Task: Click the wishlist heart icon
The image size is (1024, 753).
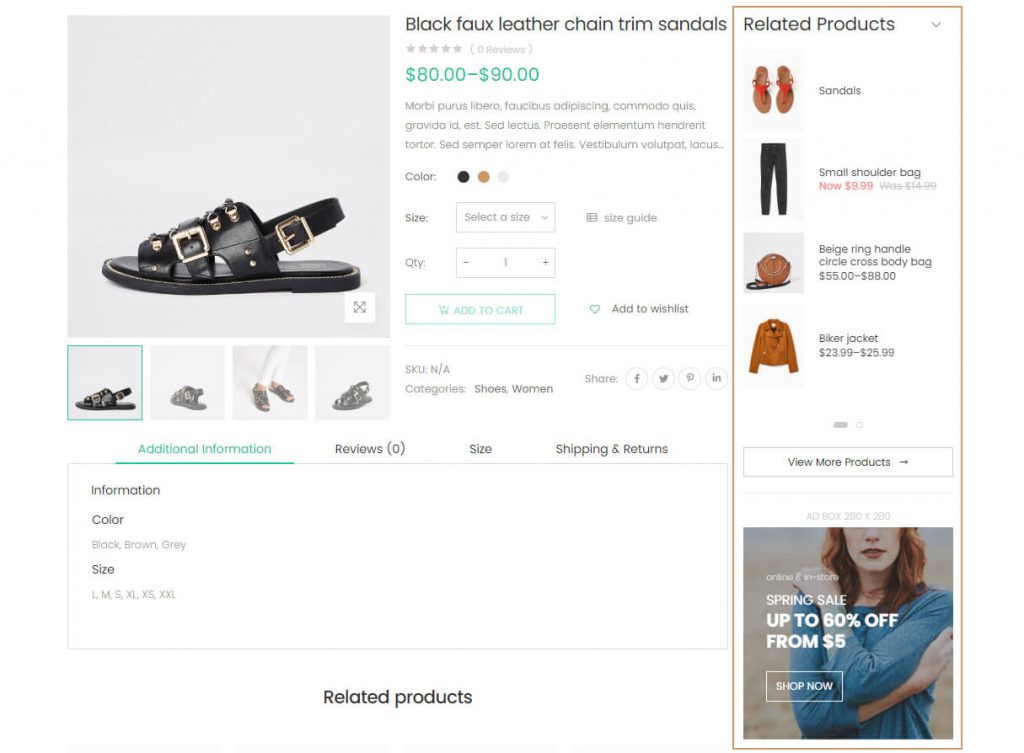Action: [595, 309]
